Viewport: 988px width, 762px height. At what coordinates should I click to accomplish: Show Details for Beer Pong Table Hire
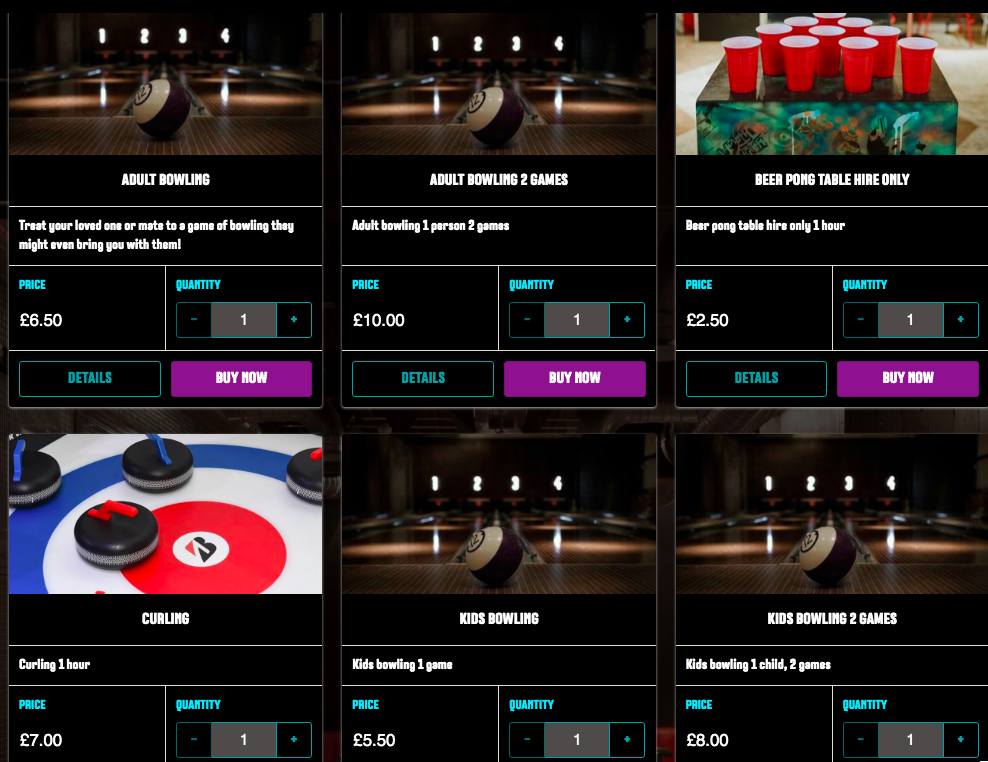[756, 378]
